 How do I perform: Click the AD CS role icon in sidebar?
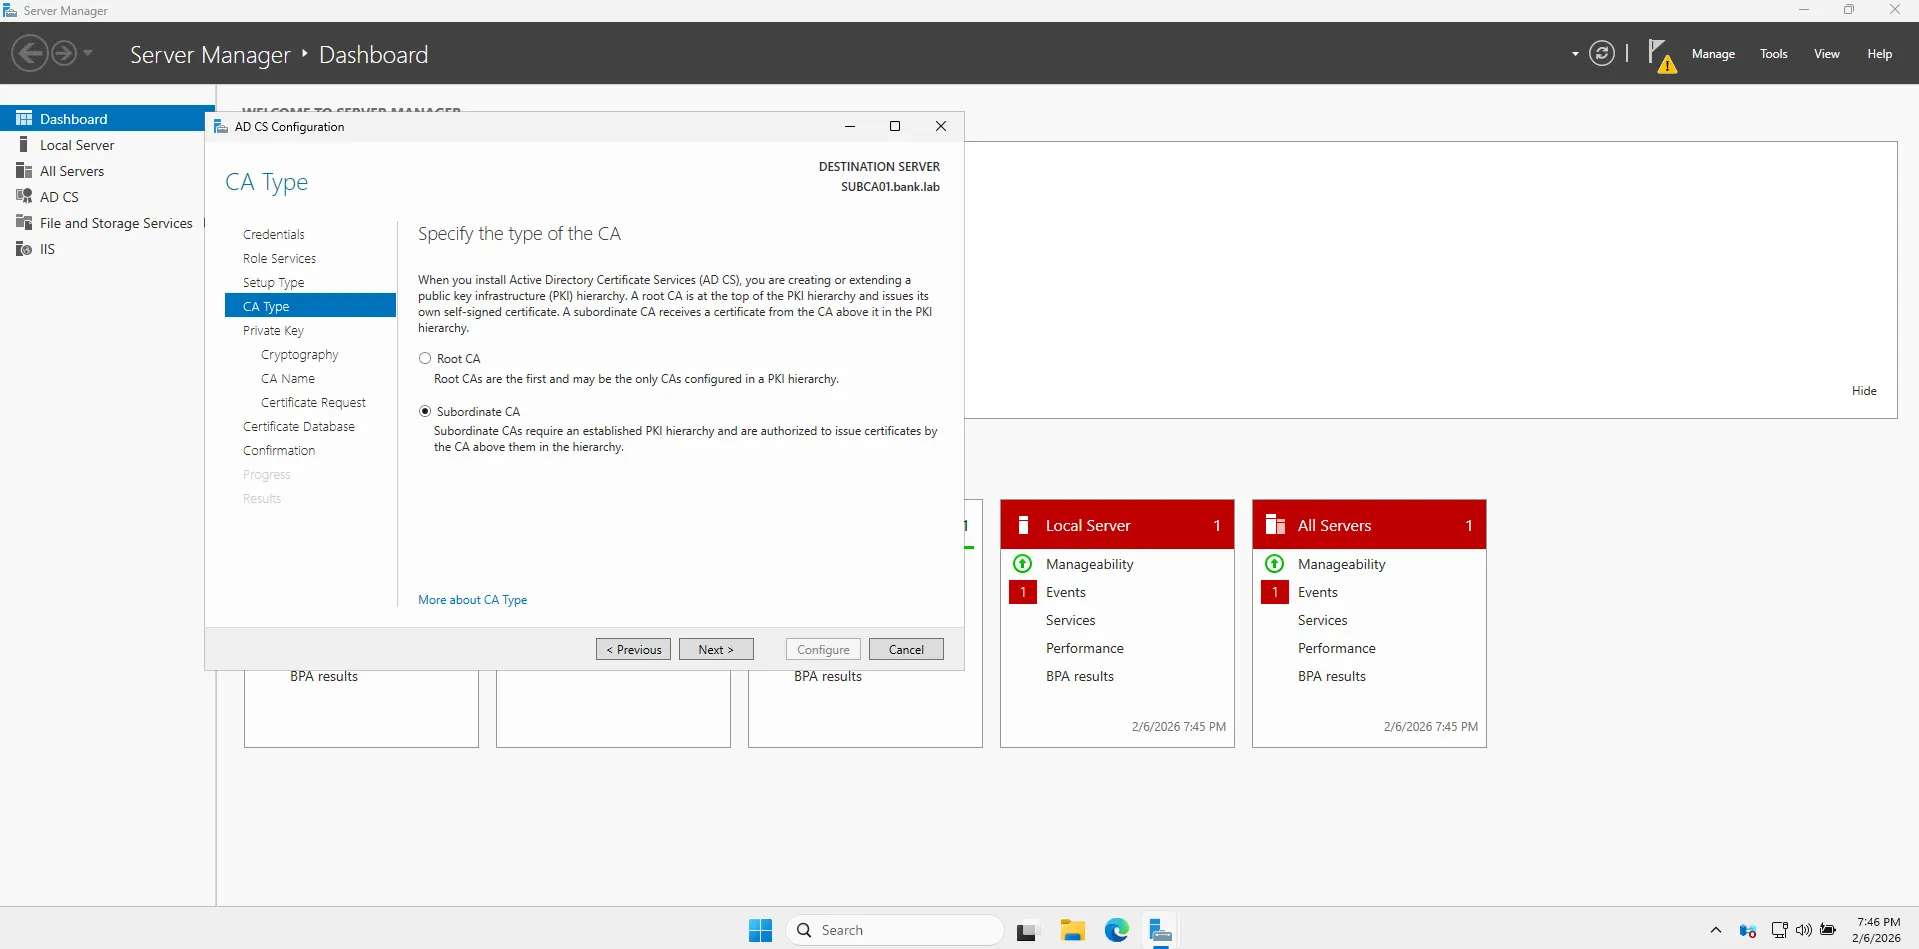coord(24,197)
